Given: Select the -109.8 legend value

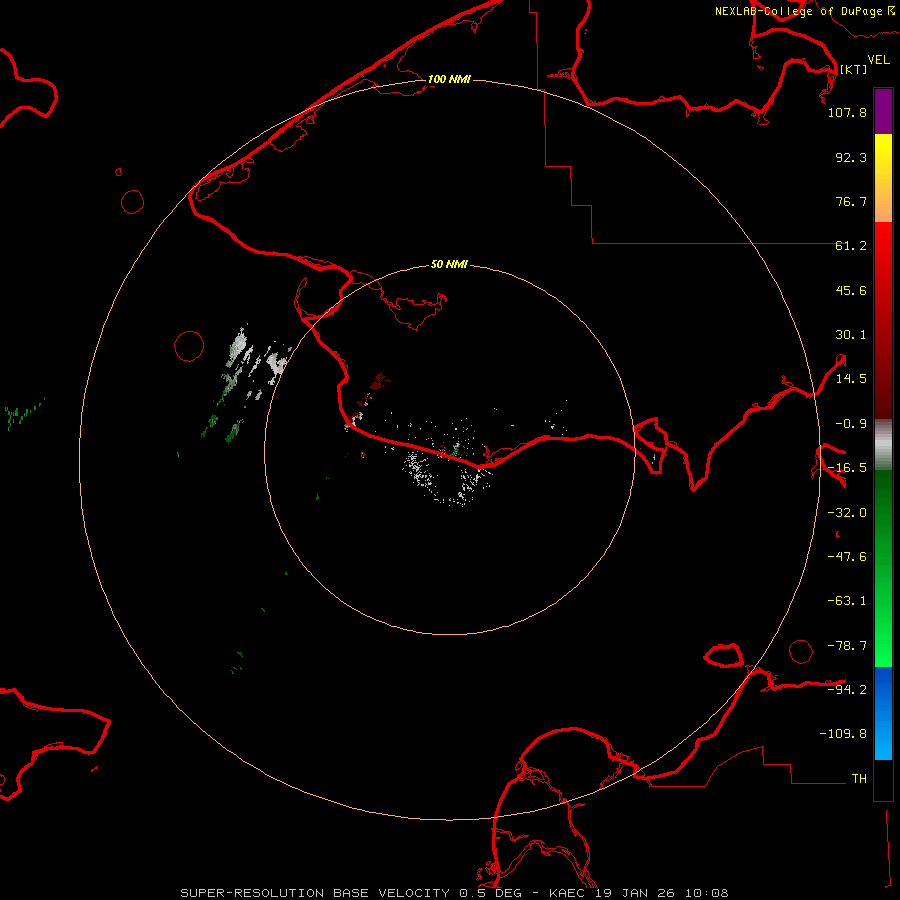Looking at the screenshot, I should (843, 734).
